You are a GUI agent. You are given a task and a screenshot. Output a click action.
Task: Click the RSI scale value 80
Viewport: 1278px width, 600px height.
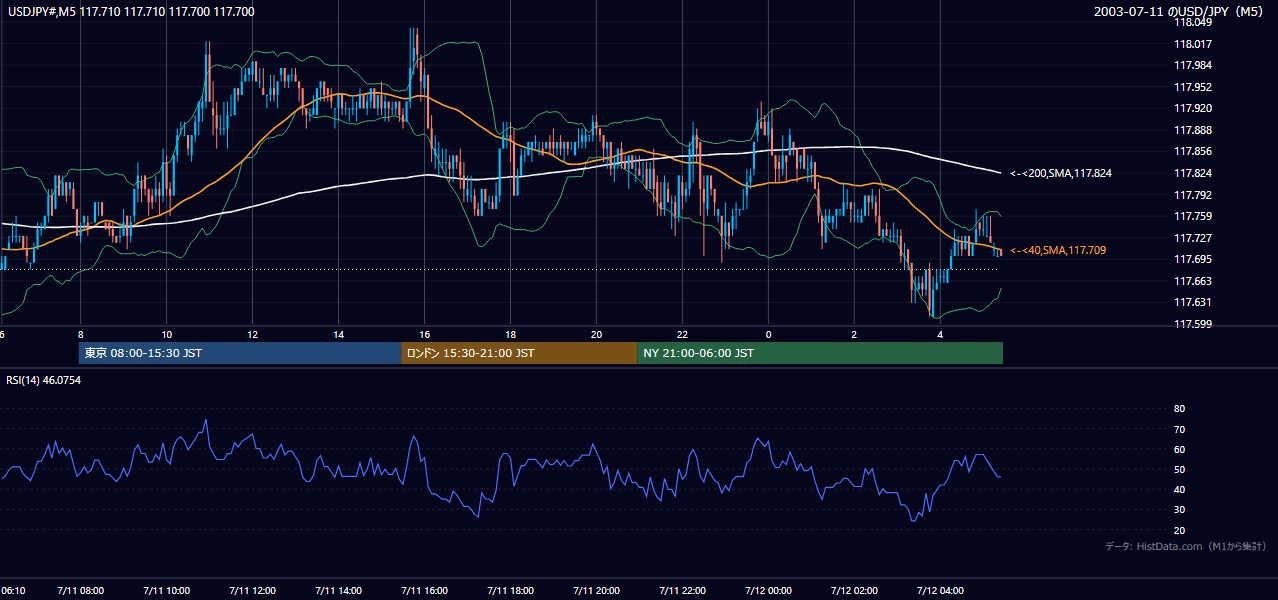pyautogui.click(x=1179, y=409)
